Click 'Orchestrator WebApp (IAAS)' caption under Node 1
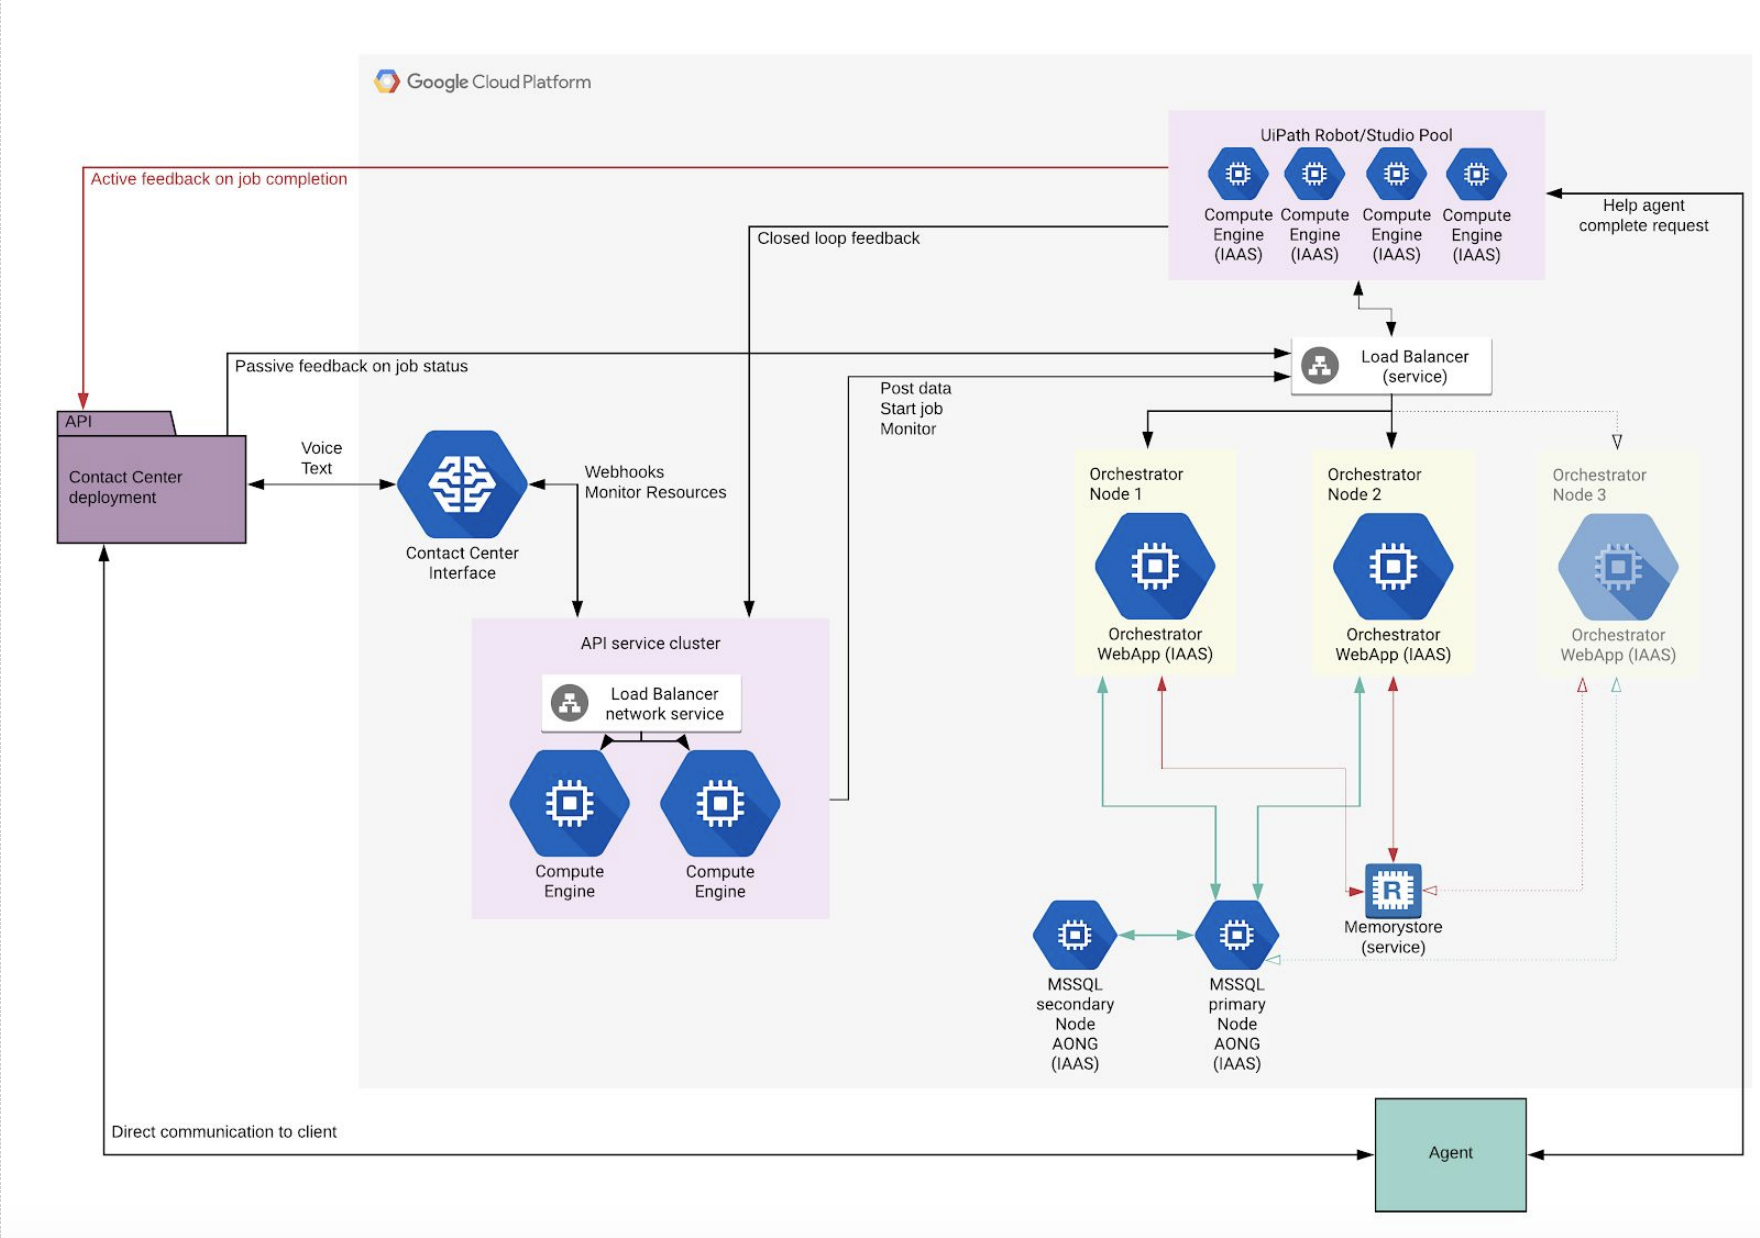1760x1238 pixels. point(1155,644)
